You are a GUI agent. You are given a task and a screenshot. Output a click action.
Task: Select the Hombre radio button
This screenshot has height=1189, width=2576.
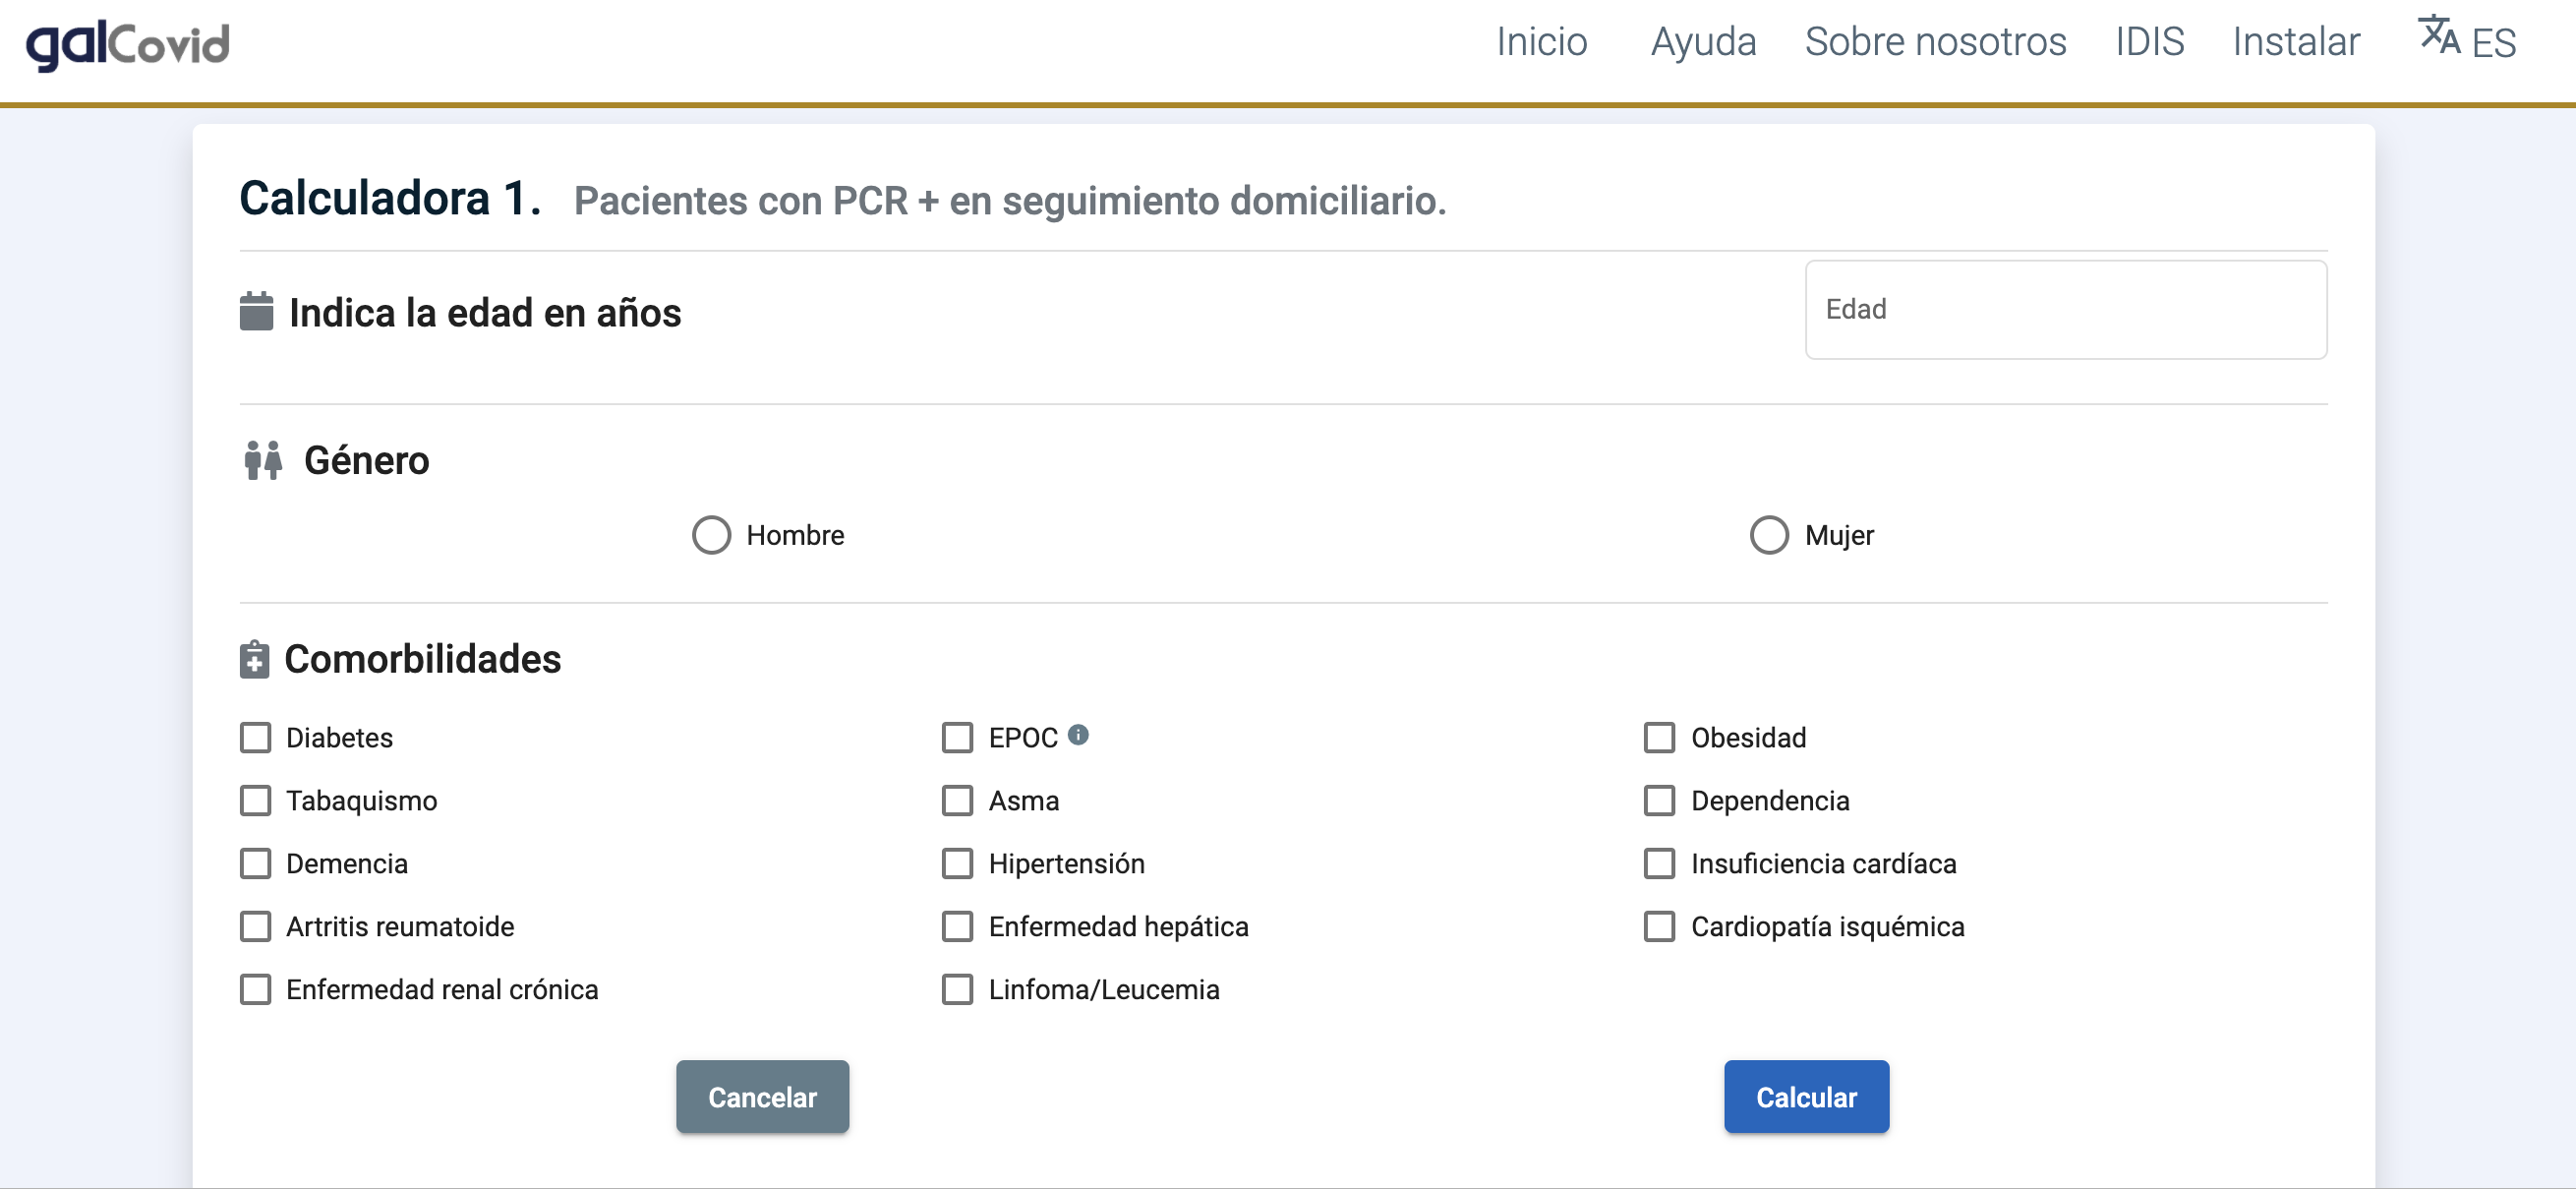(711, 535)
